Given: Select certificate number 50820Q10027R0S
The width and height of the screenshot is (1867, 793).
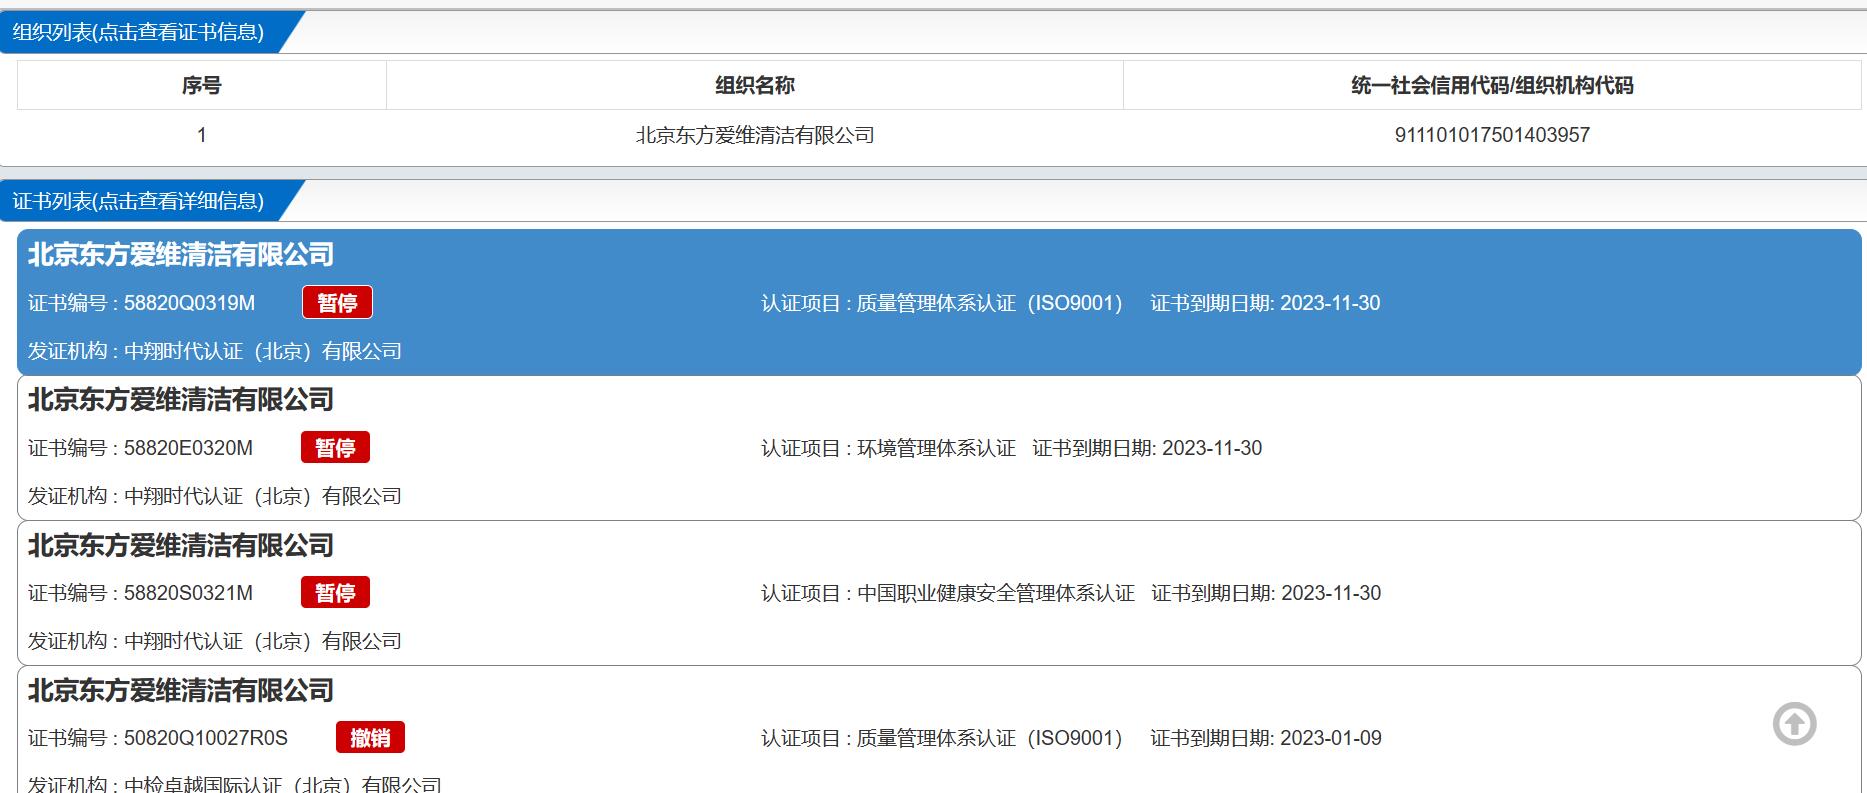Looking at the screenshot, I should [x=206, y=738].
